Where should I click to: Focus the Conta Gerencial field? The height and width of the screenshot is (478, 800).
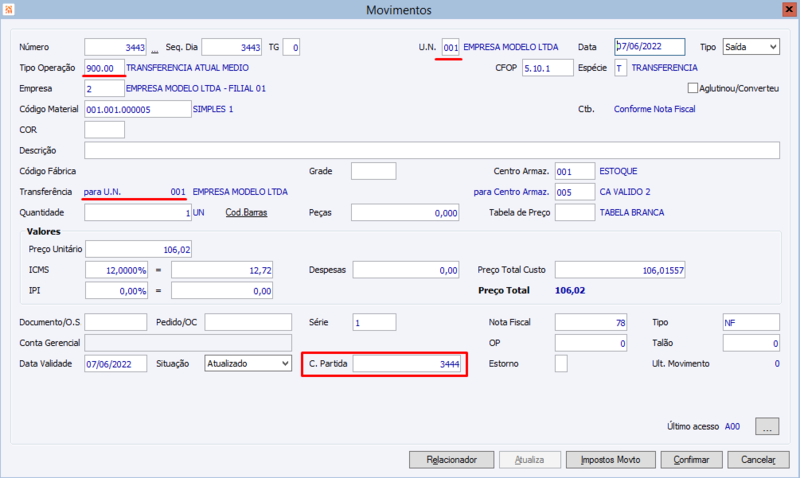tap(188, 343)
